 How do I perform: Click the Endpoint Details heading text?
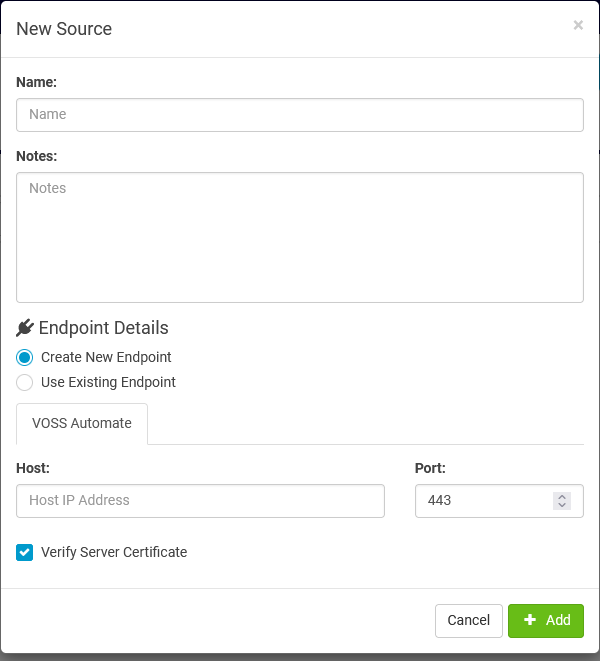103,328
